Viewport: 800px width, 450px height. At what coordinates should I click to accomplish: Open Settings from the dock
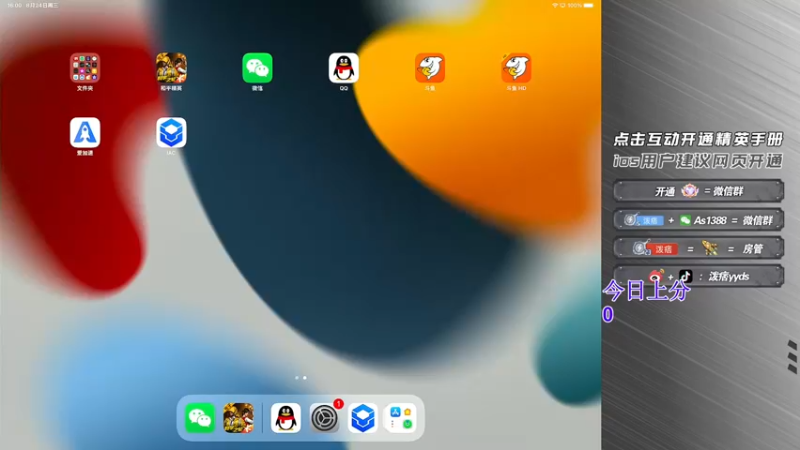point(324,418)
